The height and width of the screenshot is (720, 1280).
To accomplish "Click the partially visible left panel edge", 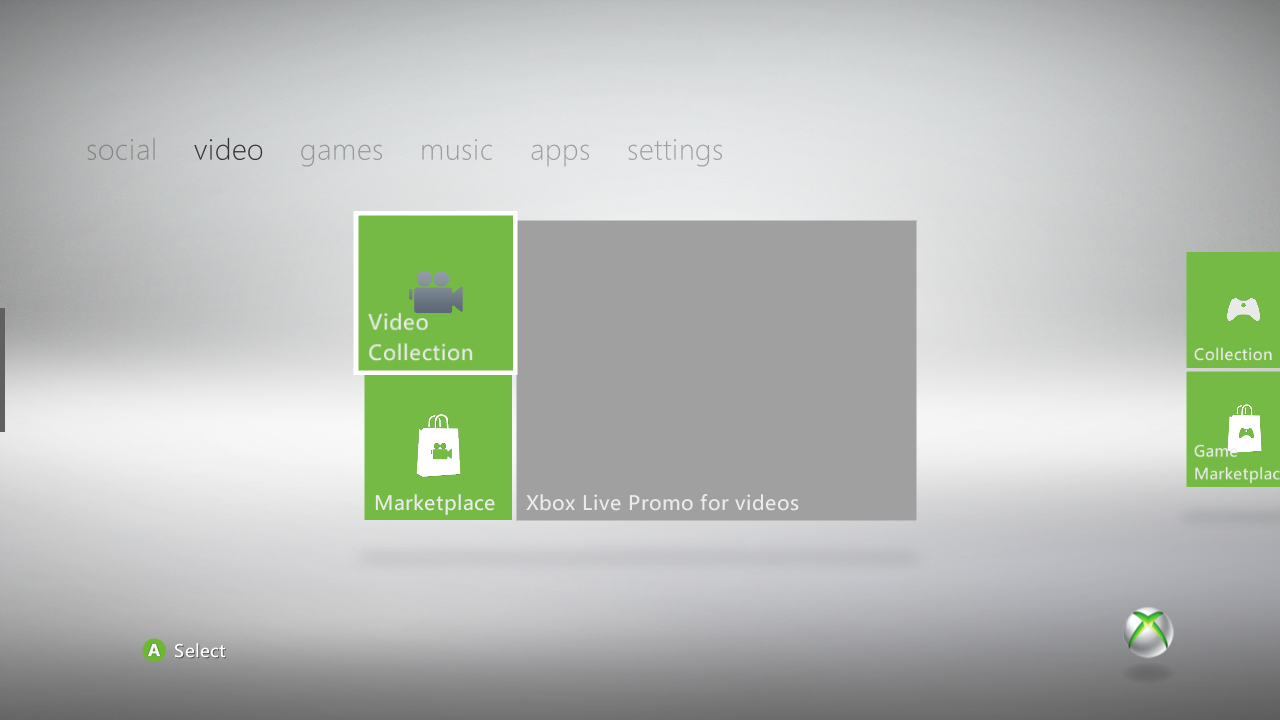I will (x=2, y=370).
